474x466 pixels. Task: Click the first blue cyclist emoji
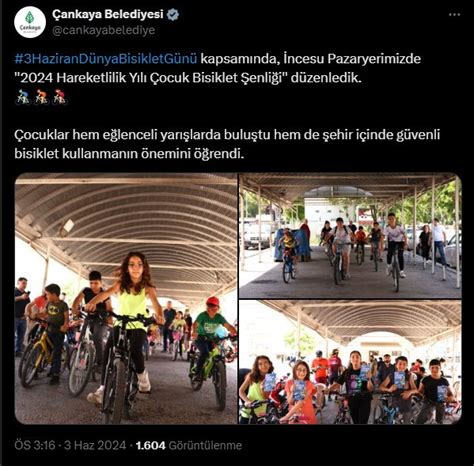(23, 97)
